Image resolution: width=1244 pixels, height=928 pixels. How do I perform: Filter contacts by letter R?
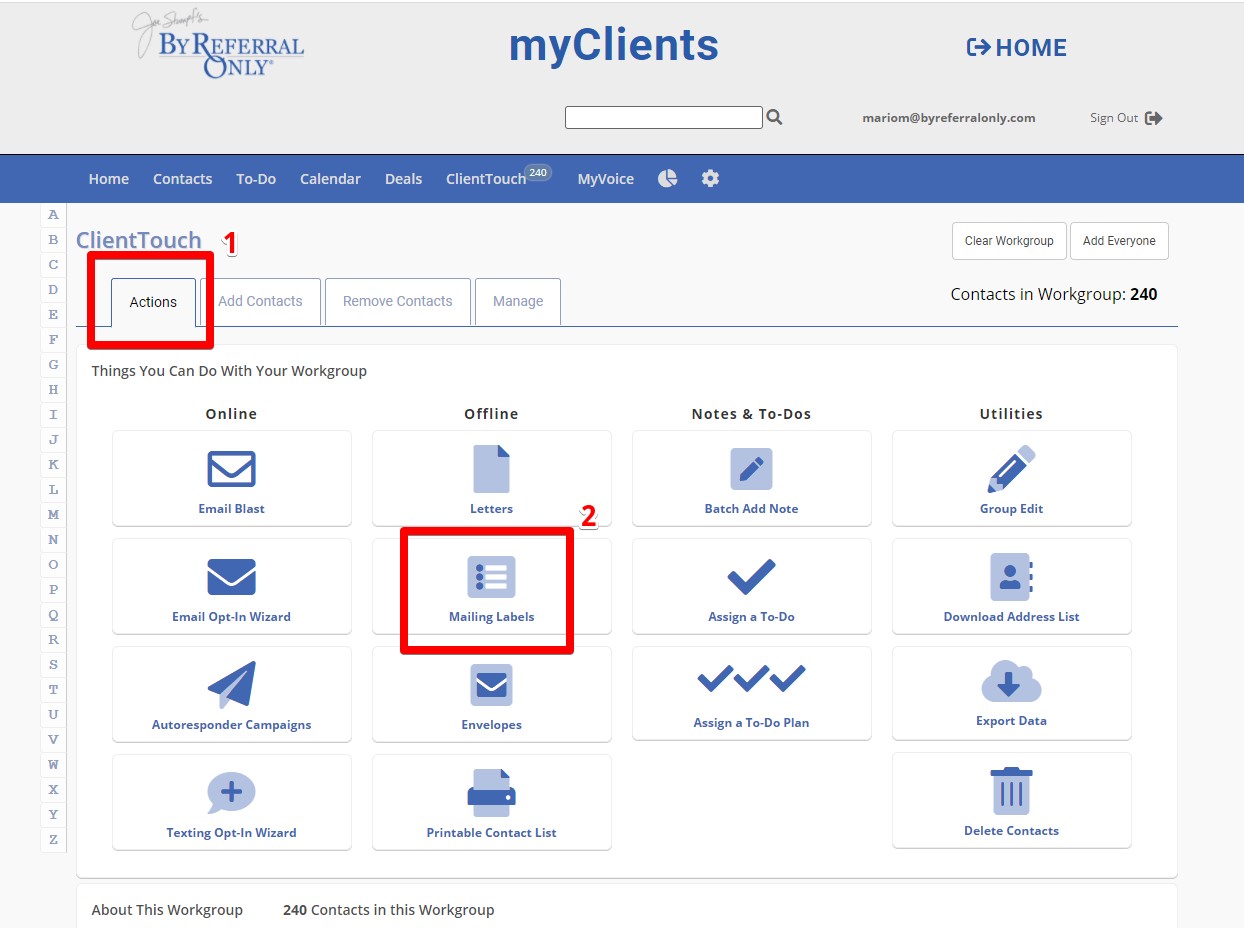(54, 640)
